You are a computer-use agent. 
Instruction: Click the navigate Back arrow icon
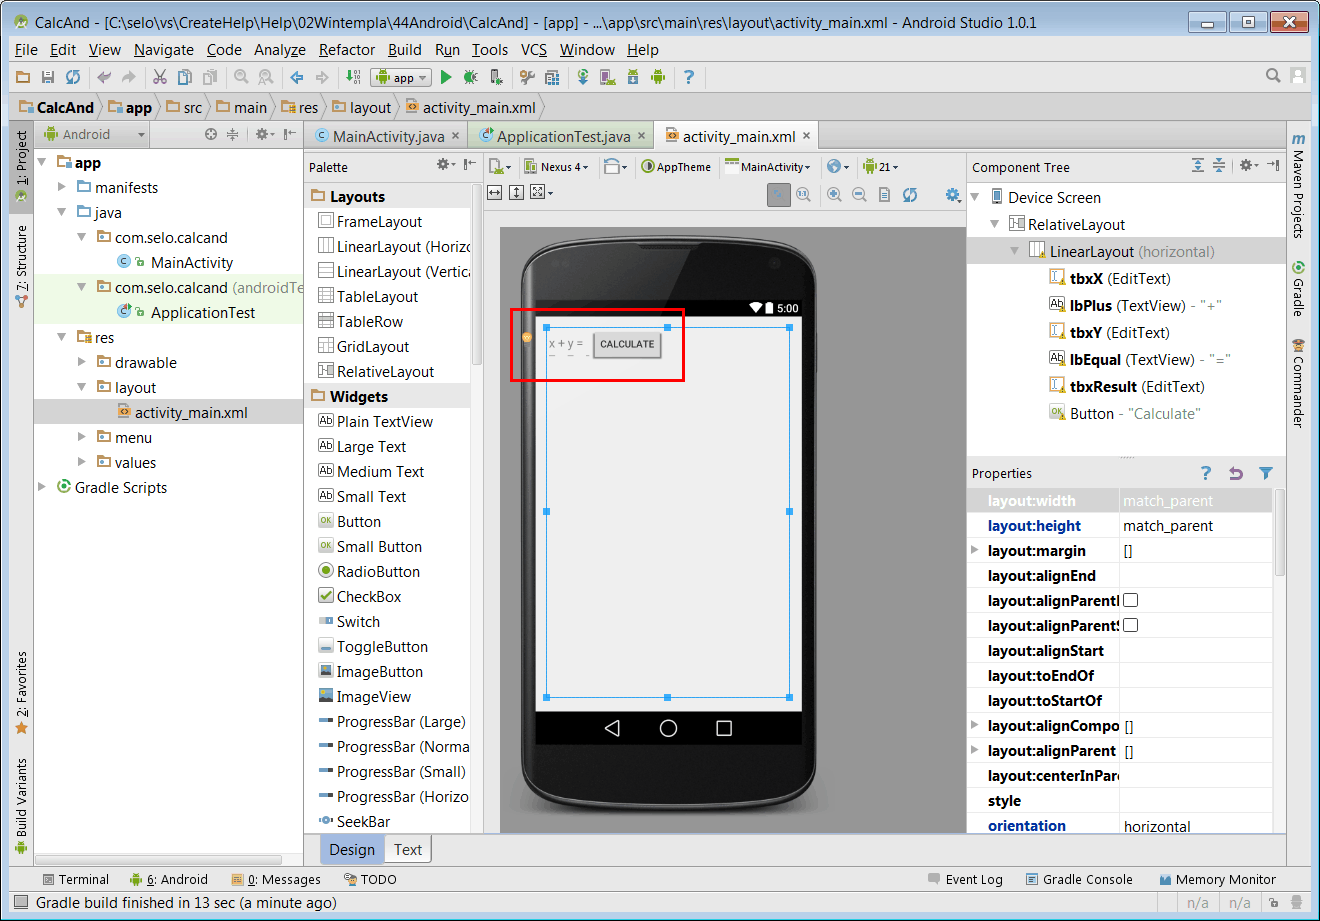tap(297, 77)
